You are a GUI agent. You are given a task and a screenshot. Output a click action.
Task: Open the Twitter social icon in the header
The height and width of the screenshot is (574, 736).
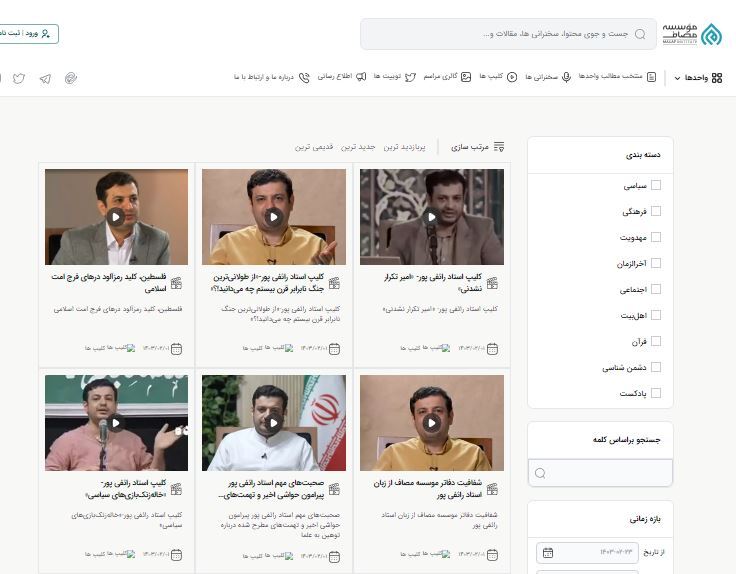tap(19, 78)
